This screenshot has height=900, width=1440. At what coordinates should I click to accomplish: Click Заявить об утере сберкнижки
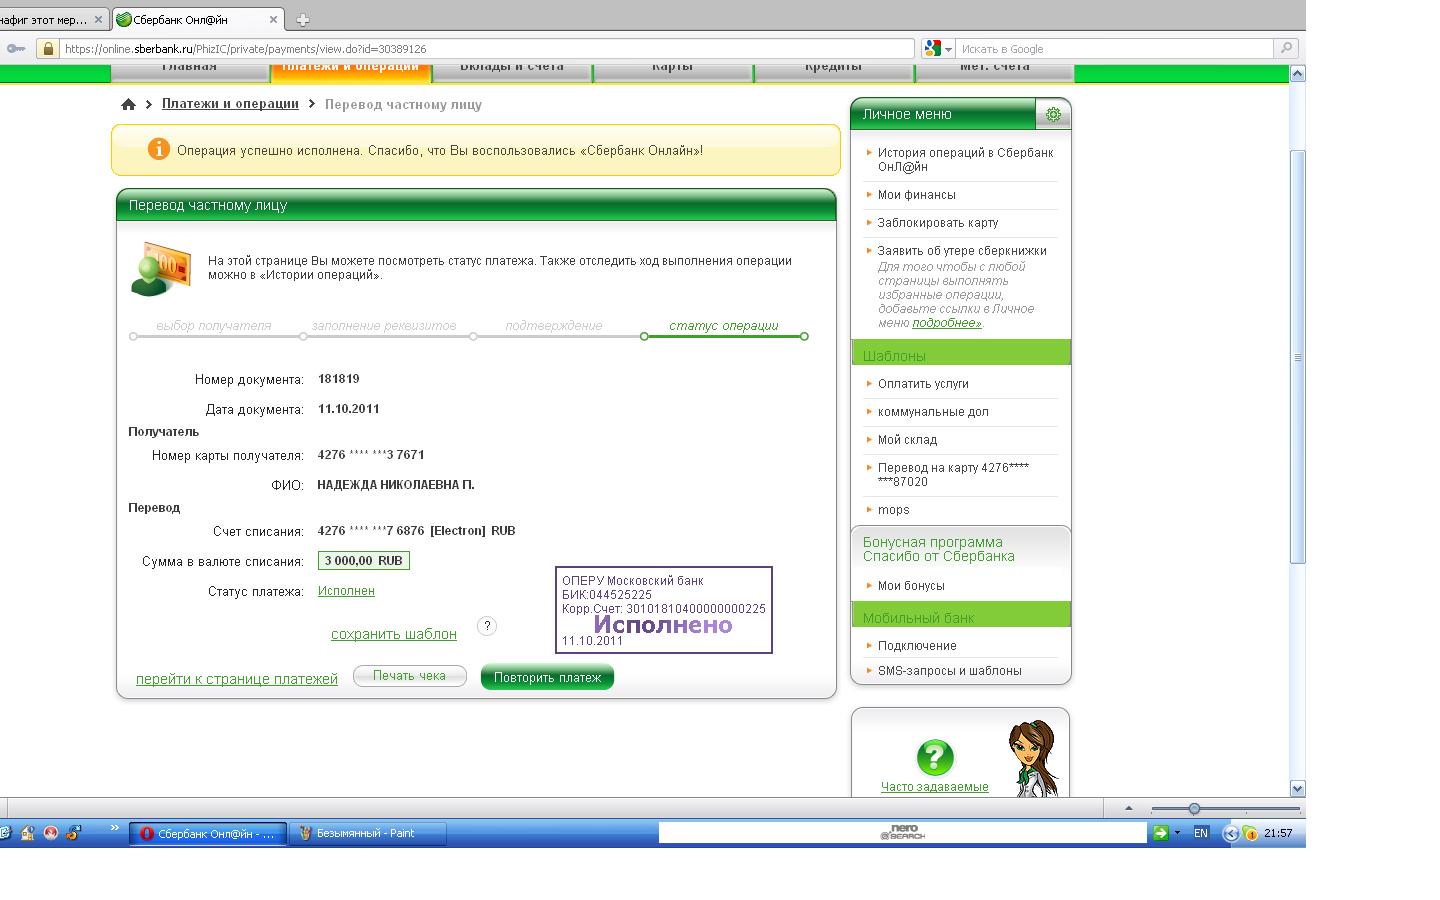tap(962, 251)
